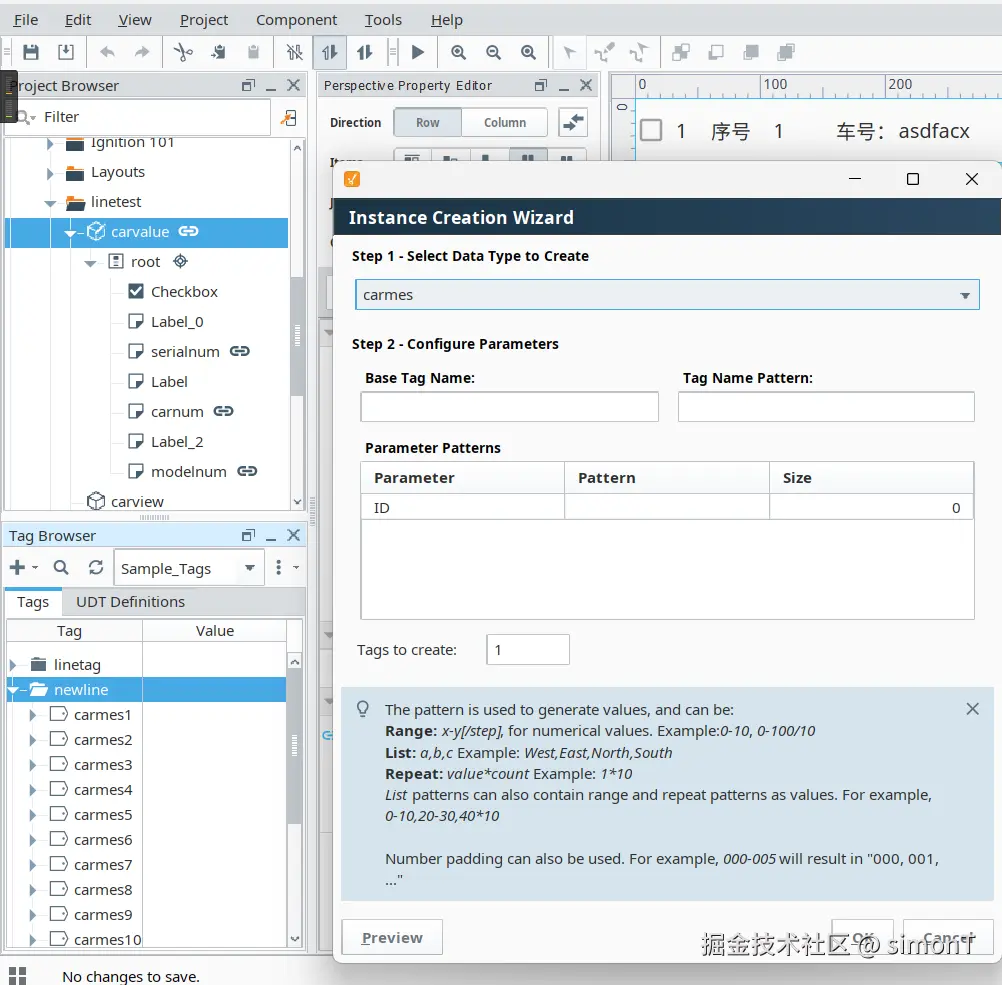Screen dimensions: 1002x985
Task: Click the Paste clipboard icon
Action: [x=253, y=52]
